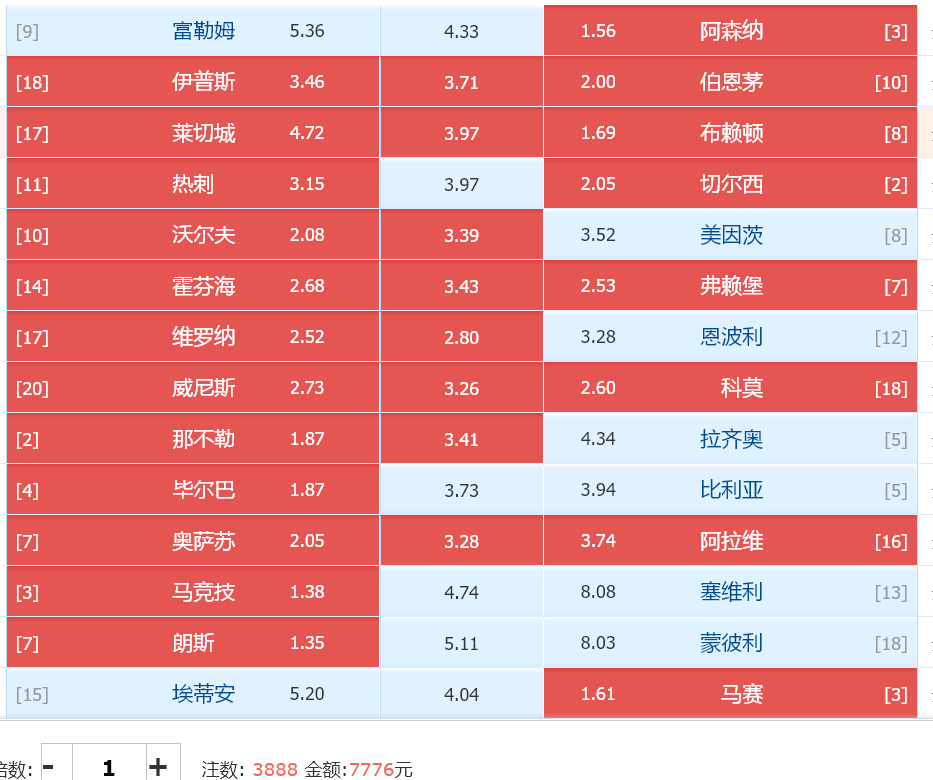Deselect 马竞技 home win 1.38

193,592
